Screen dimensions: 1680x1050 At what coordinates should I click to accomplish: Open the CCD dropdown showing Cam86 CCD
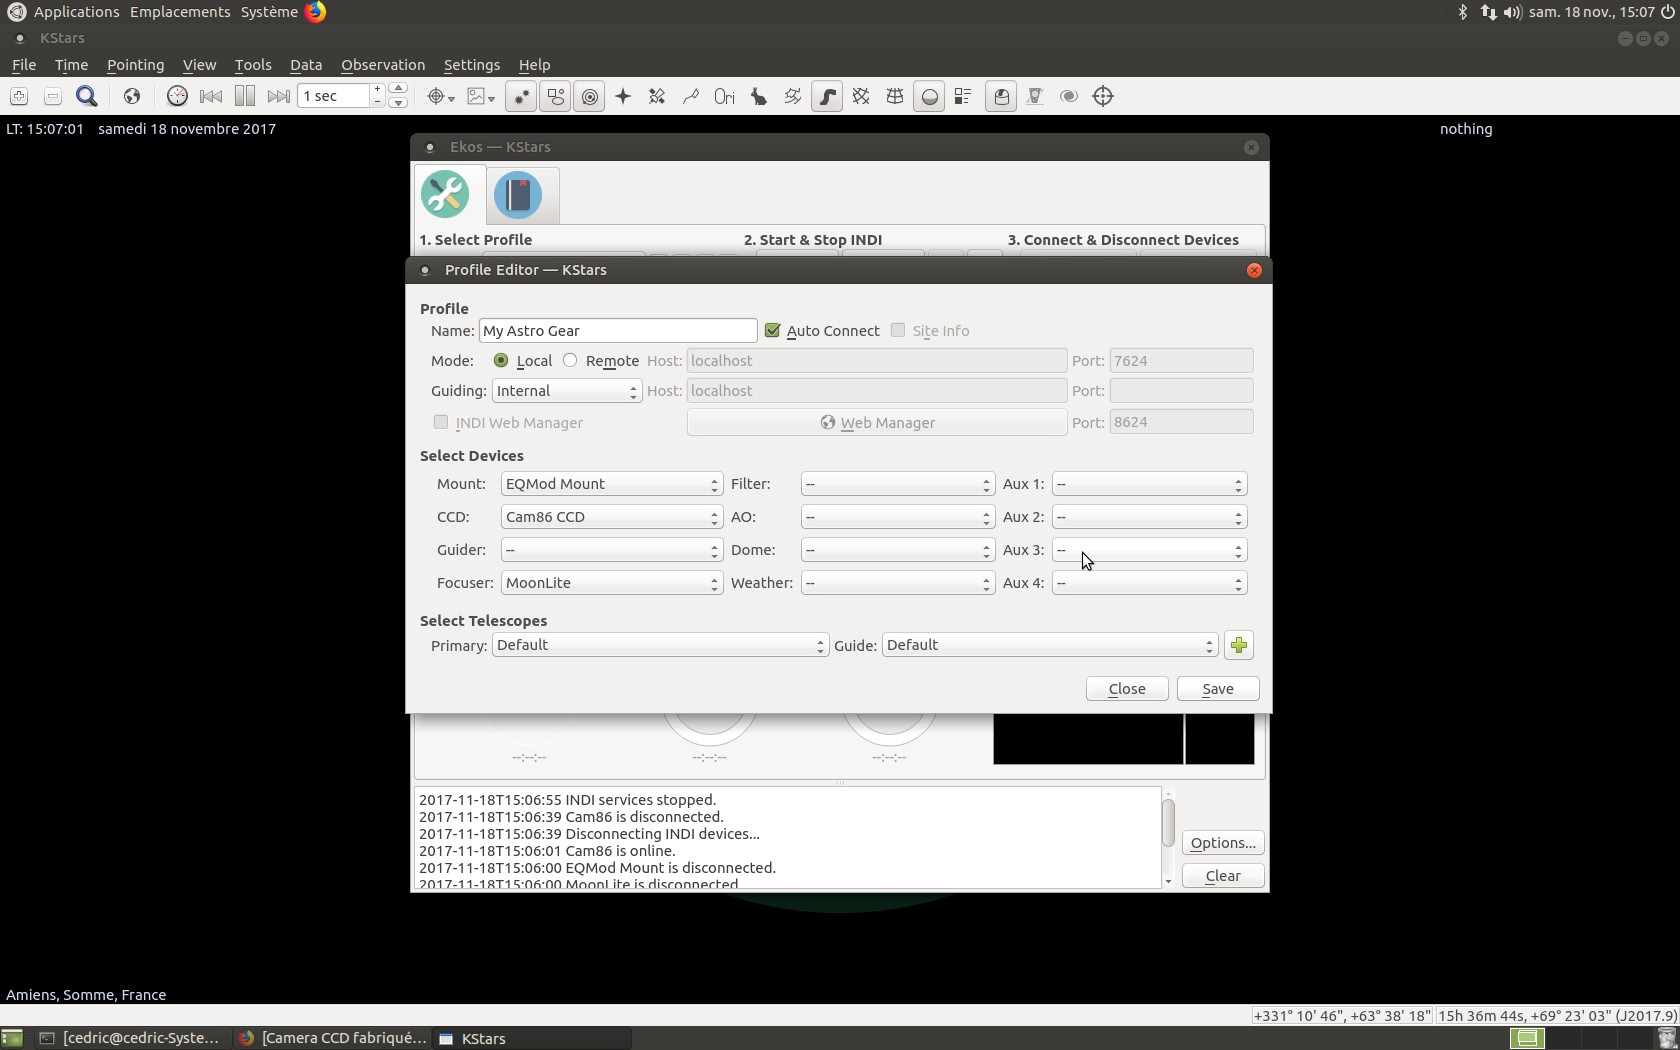point(612,517)
